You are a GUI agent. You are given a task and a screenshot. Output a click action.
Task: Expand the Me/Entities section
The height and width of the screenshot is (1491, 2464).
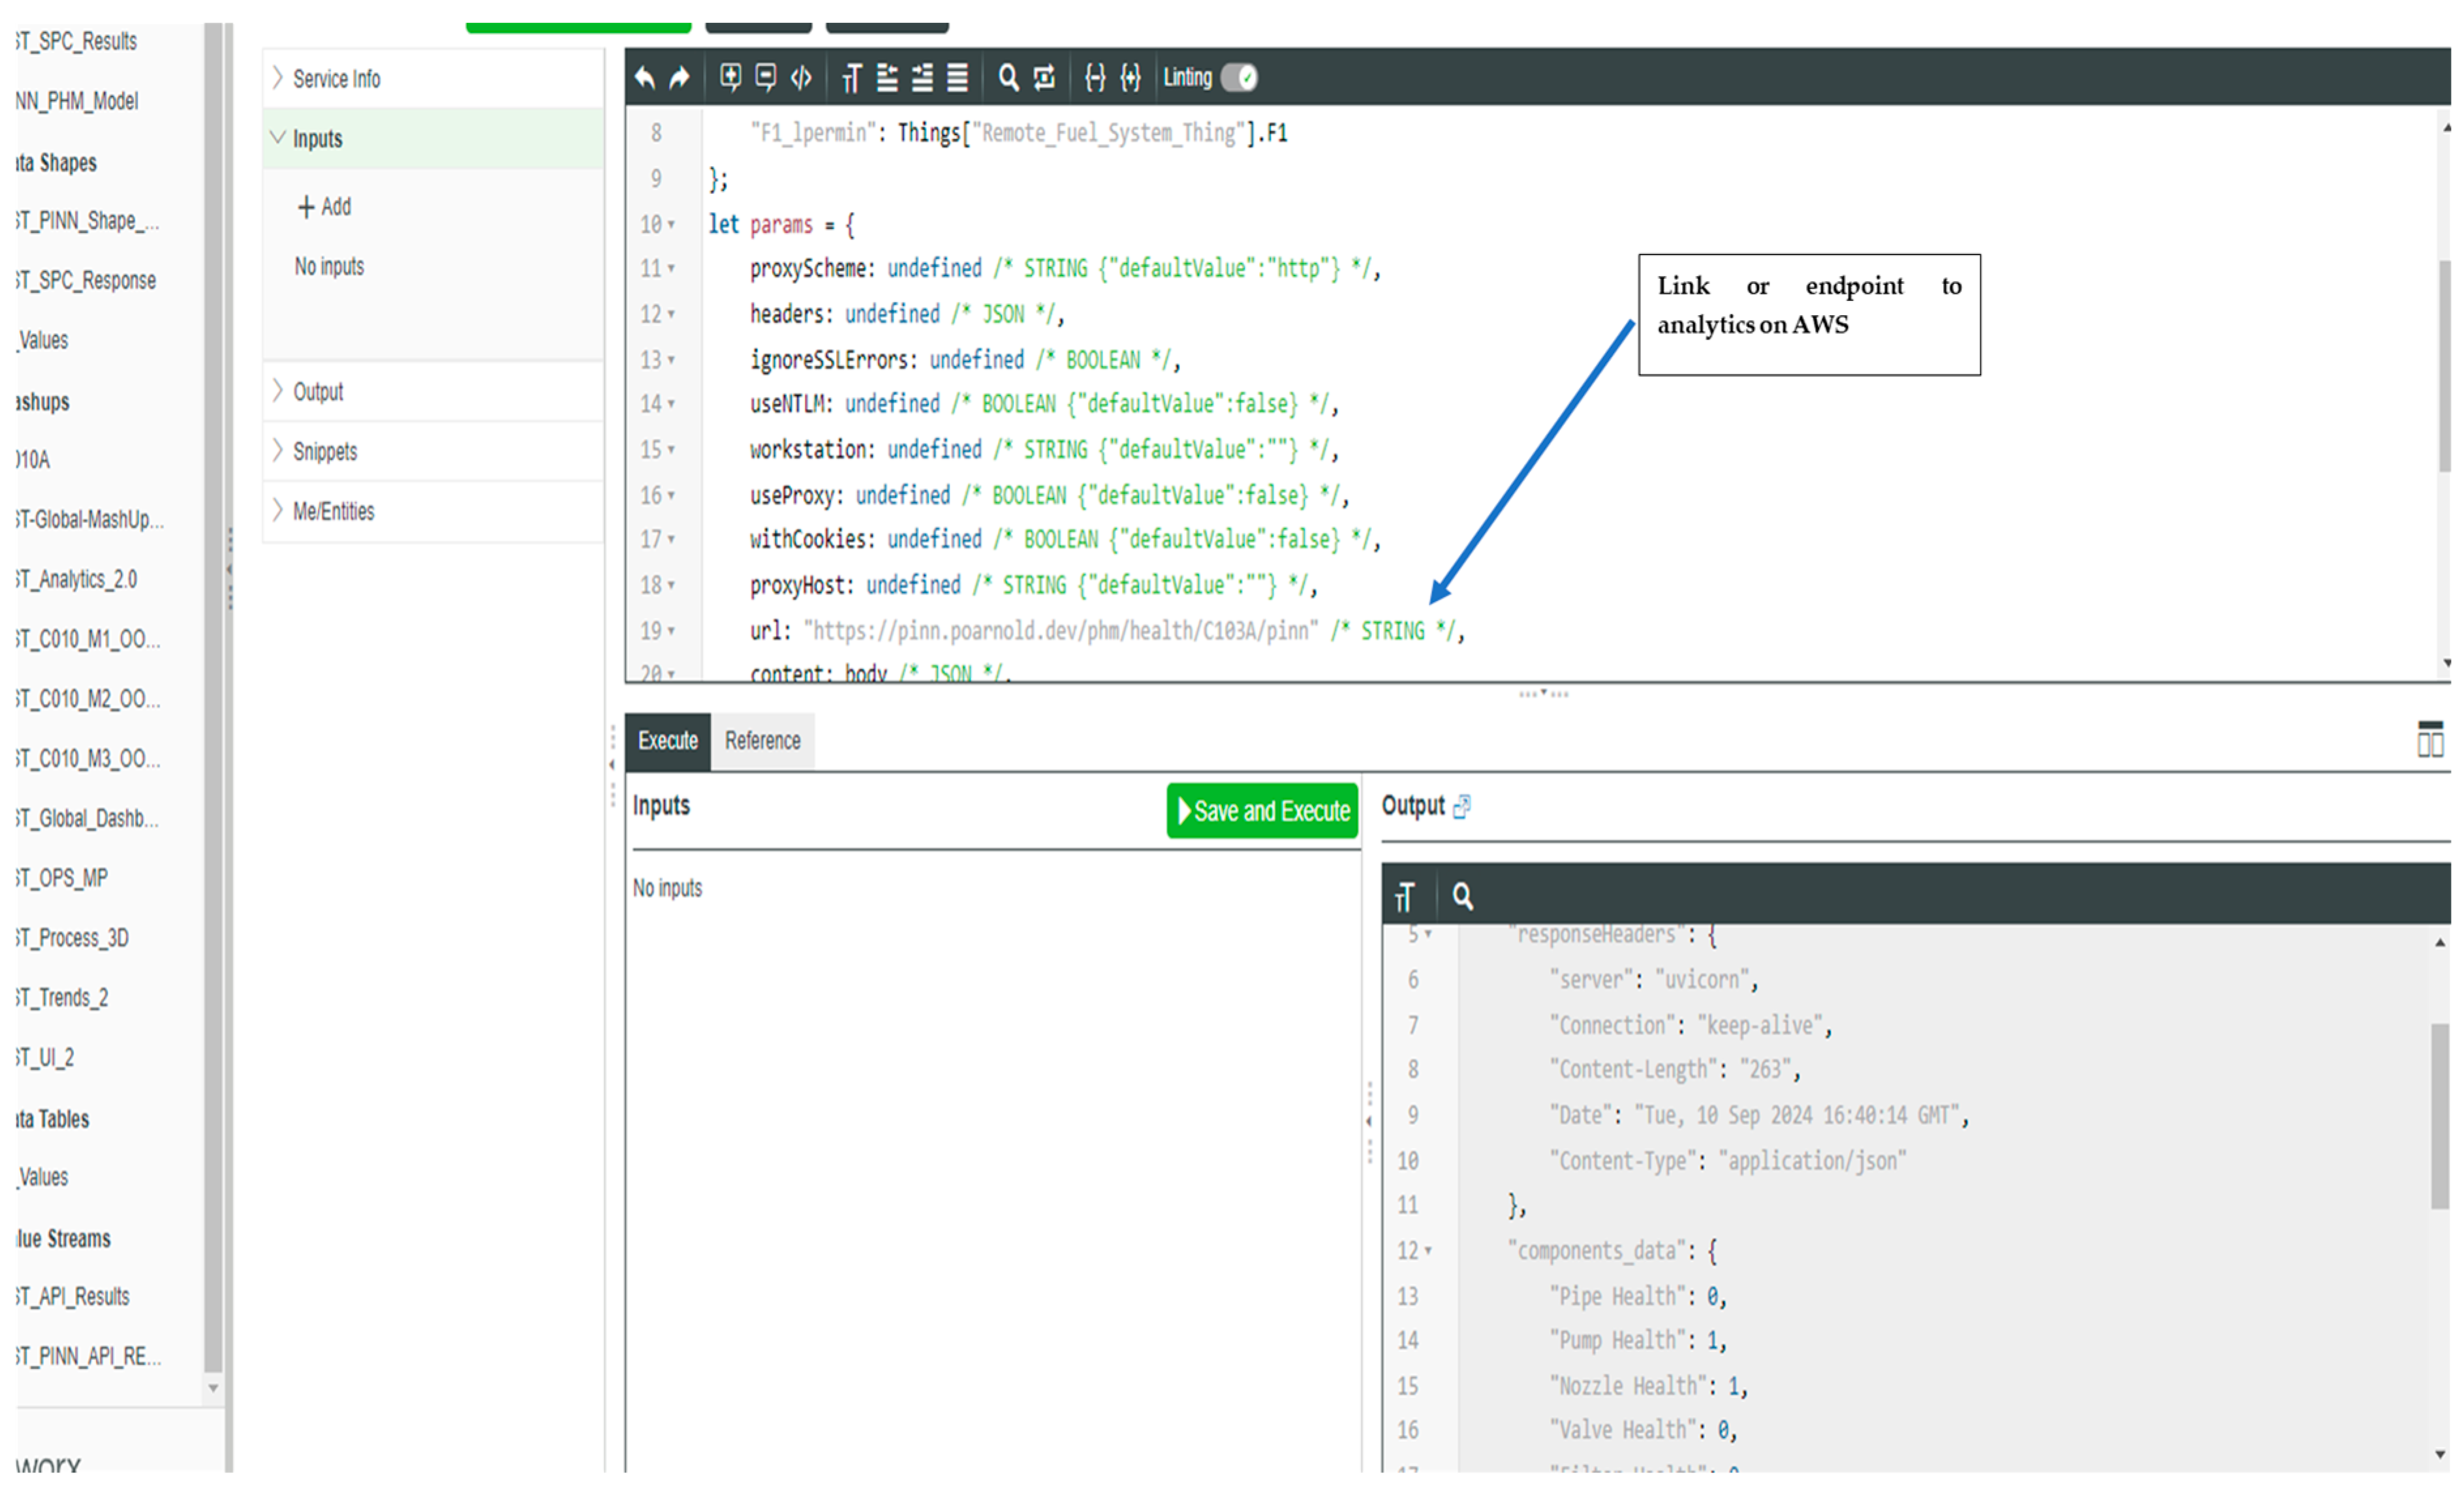point(433,511)
